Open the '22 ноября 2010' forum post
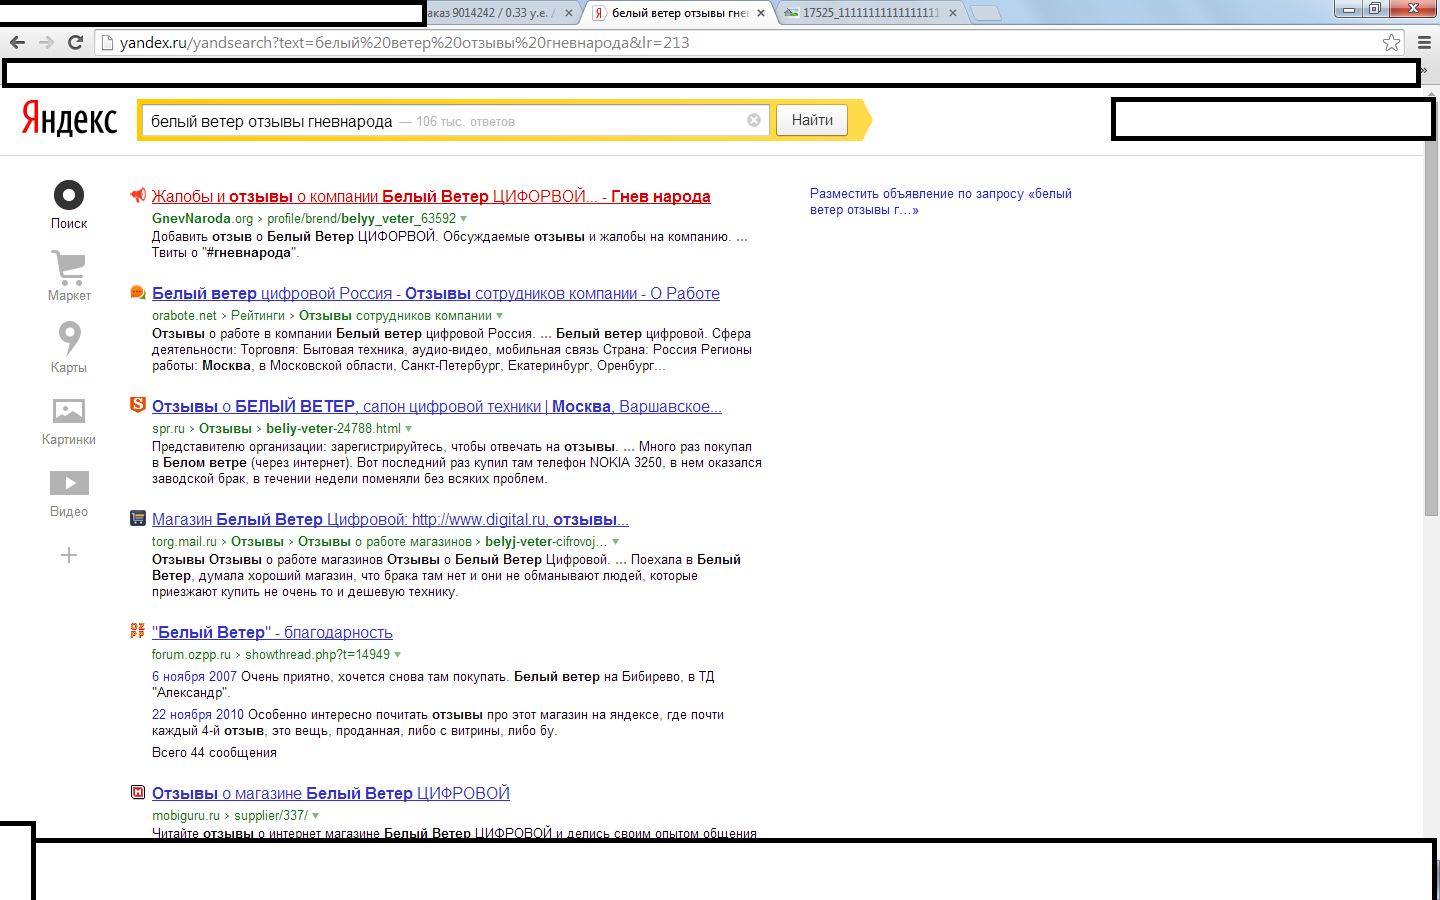The height and width of the screenshot is (900, 1440). click(198, 715)
